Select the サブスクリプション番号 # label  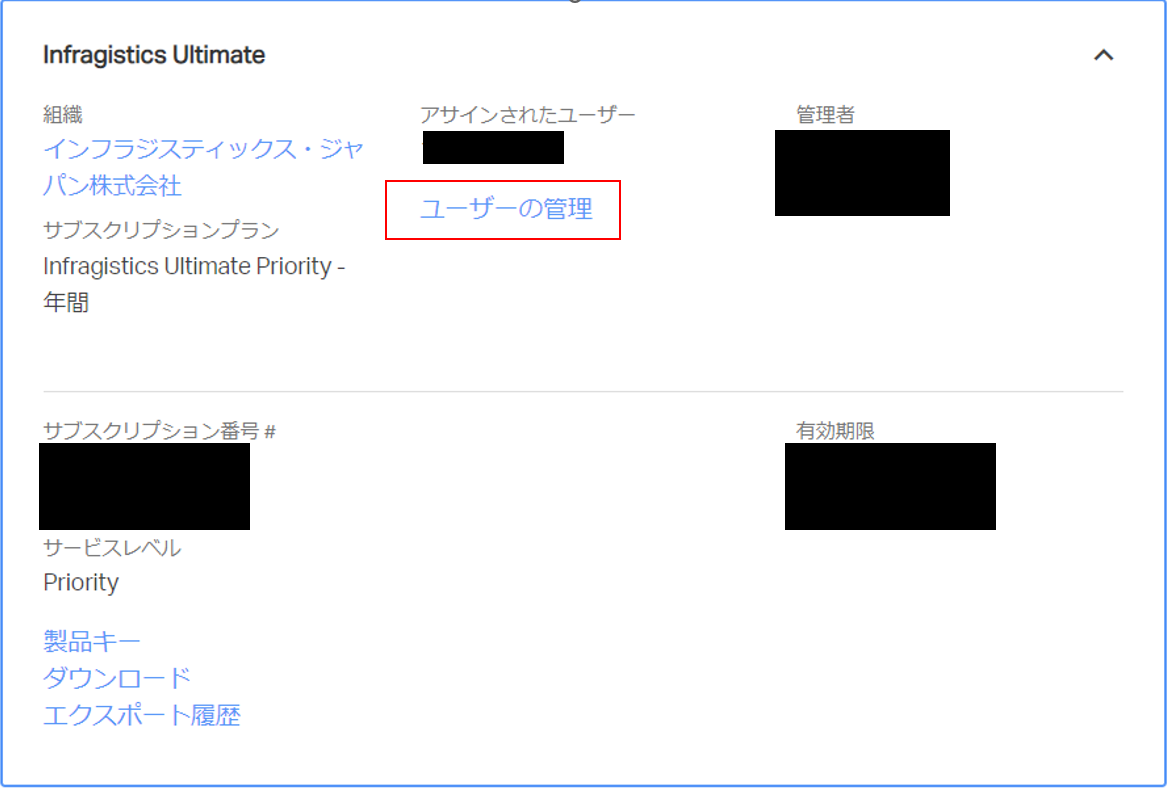coord(159,430)
